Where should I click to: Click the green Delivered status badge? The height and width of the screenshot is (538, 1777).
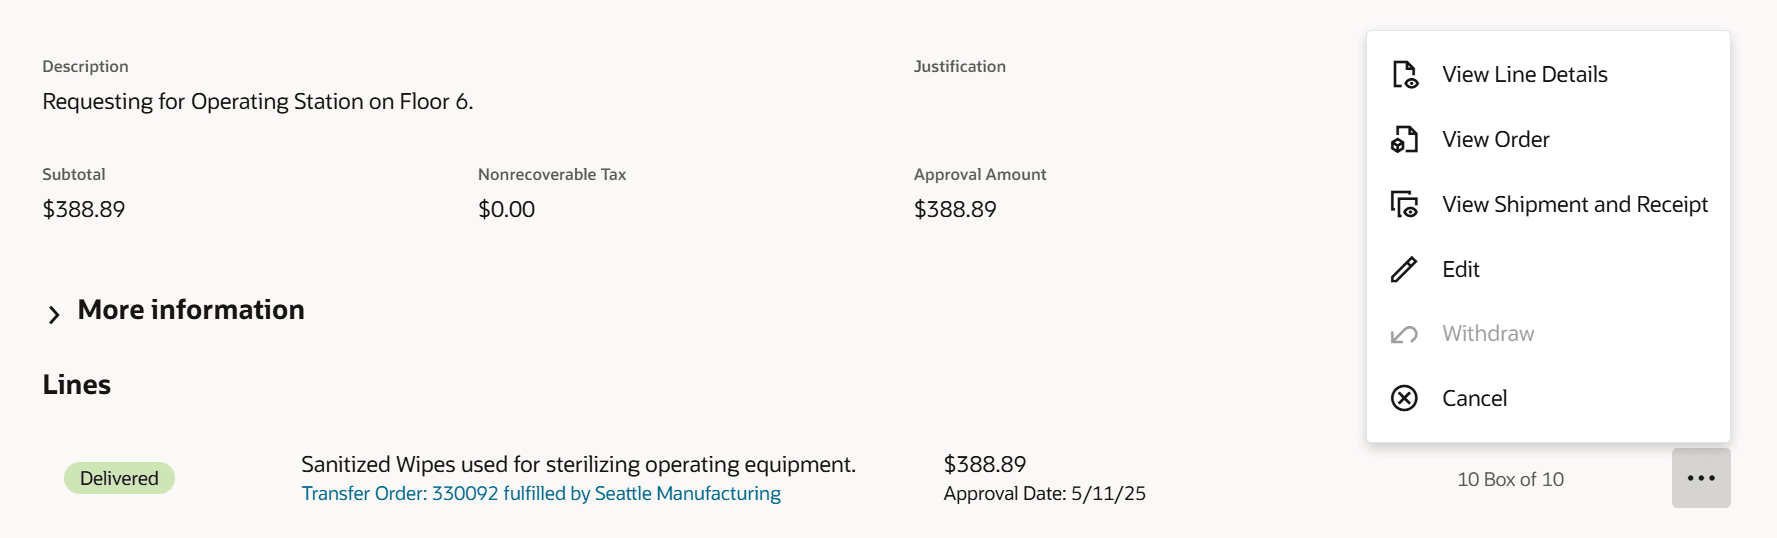pyautogui.click(x=119, y=478)
